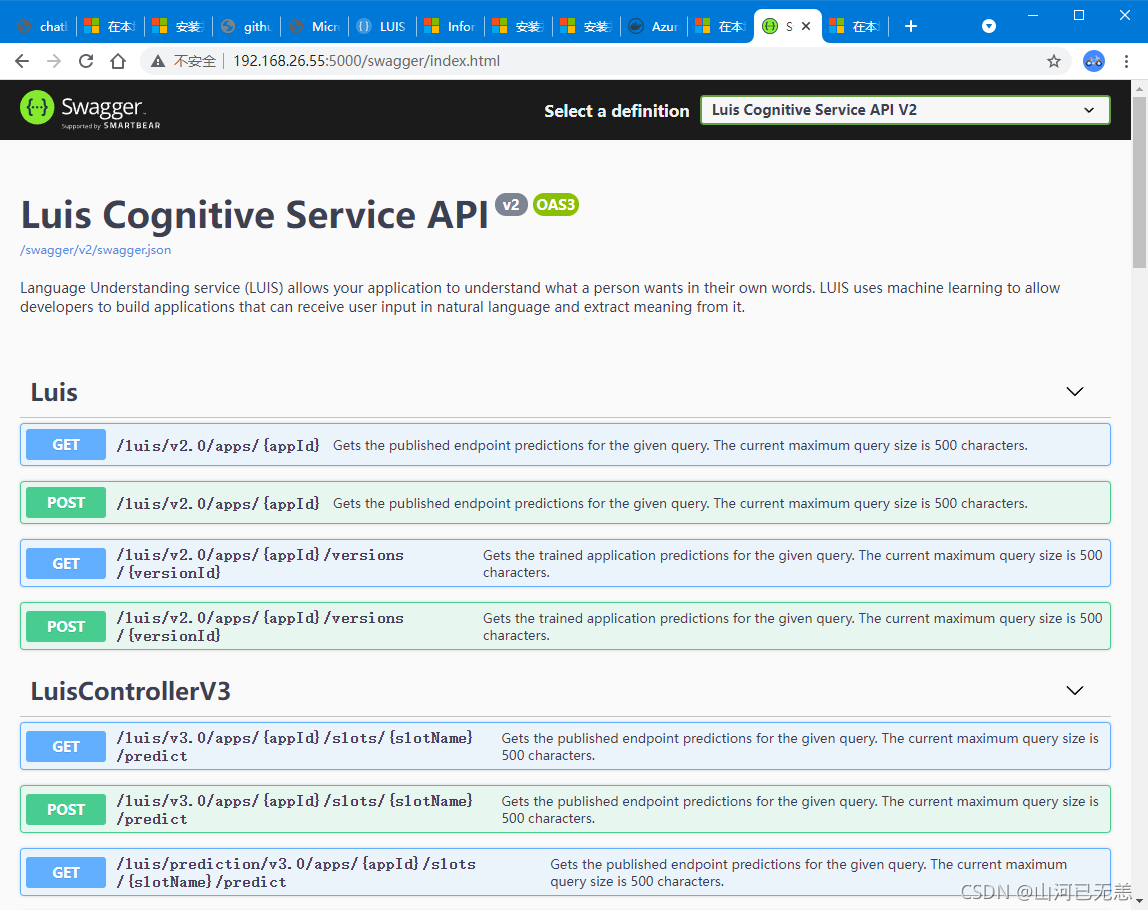Switch to the github tab

(247, 26)
